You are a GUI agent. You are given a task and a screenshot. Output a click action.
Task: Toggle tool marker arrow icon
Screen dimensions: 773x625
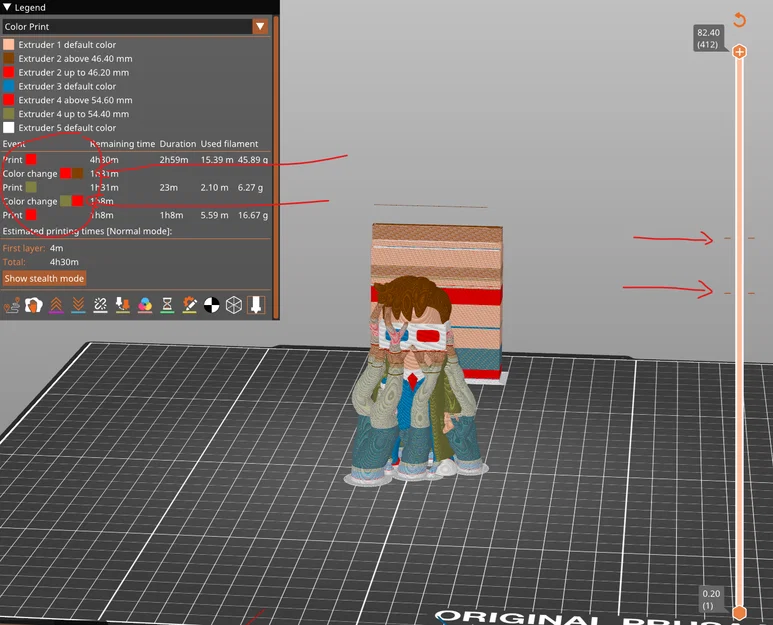(256, 305)
